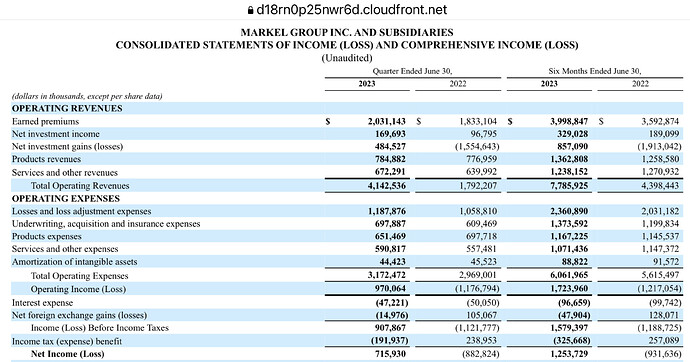Click the Quarter Ended June 30 column header
Image resolution: width=690 pixels, height=362 pixels.
(412, 71)
